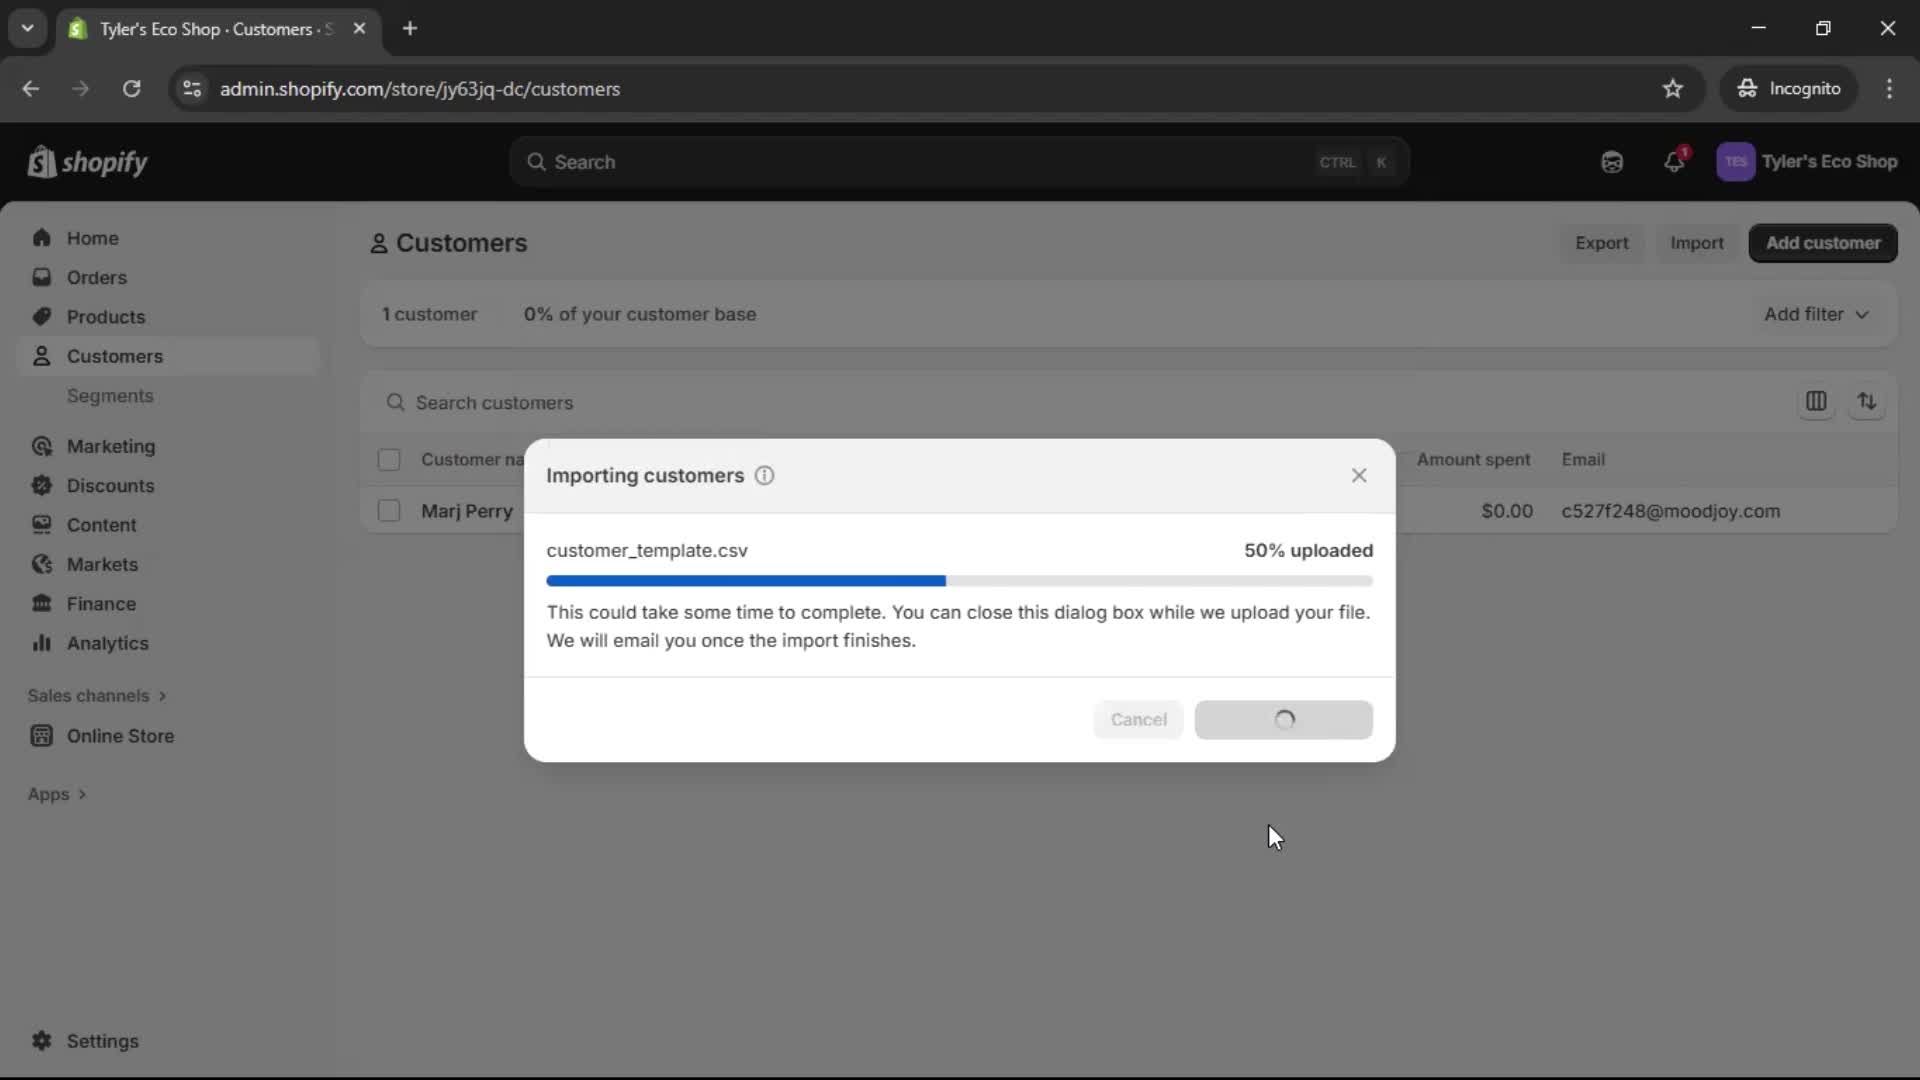Screen dimensions: 1920x1080
Task: Bookmark the page with the star icon
Action: (x=1673, y=88)
